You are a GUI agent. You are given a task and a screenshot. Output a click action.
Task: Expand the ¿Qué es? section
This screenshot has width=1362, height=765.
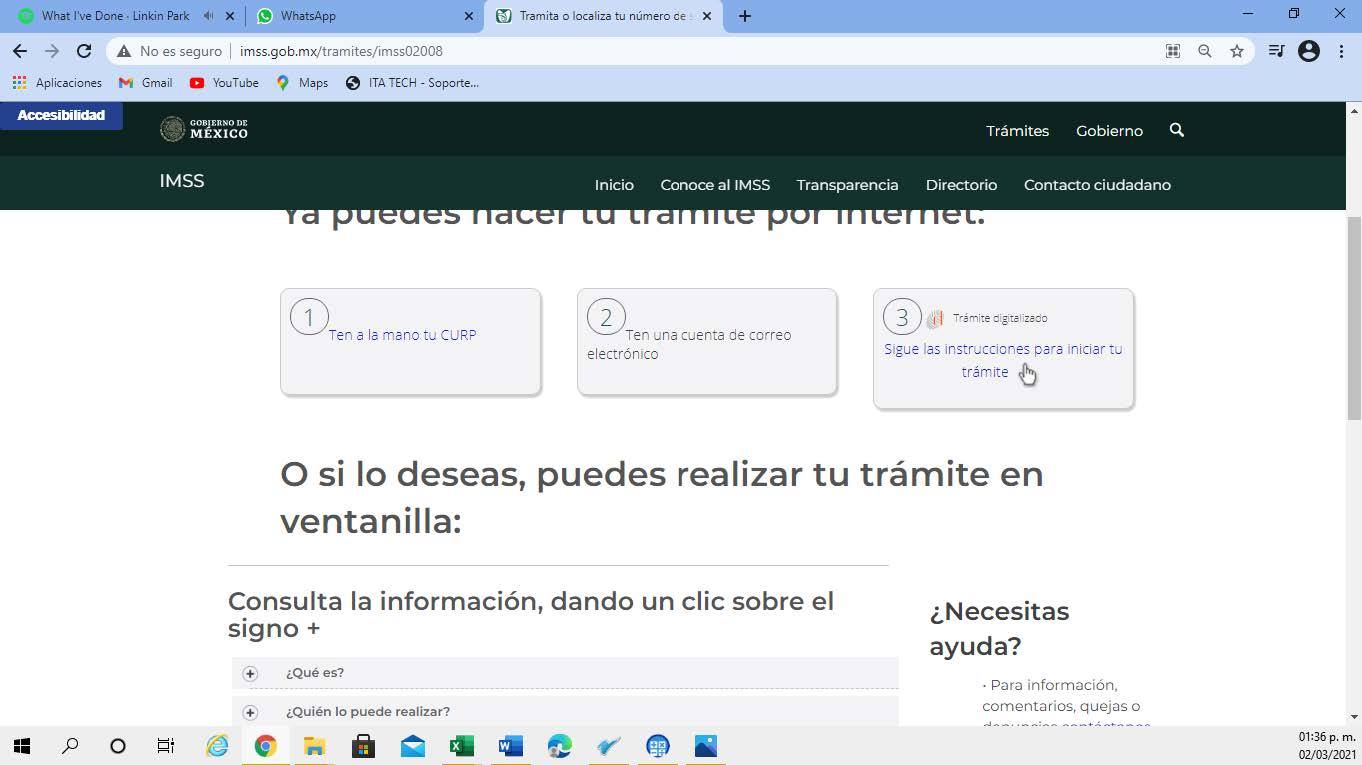point(565,673)
